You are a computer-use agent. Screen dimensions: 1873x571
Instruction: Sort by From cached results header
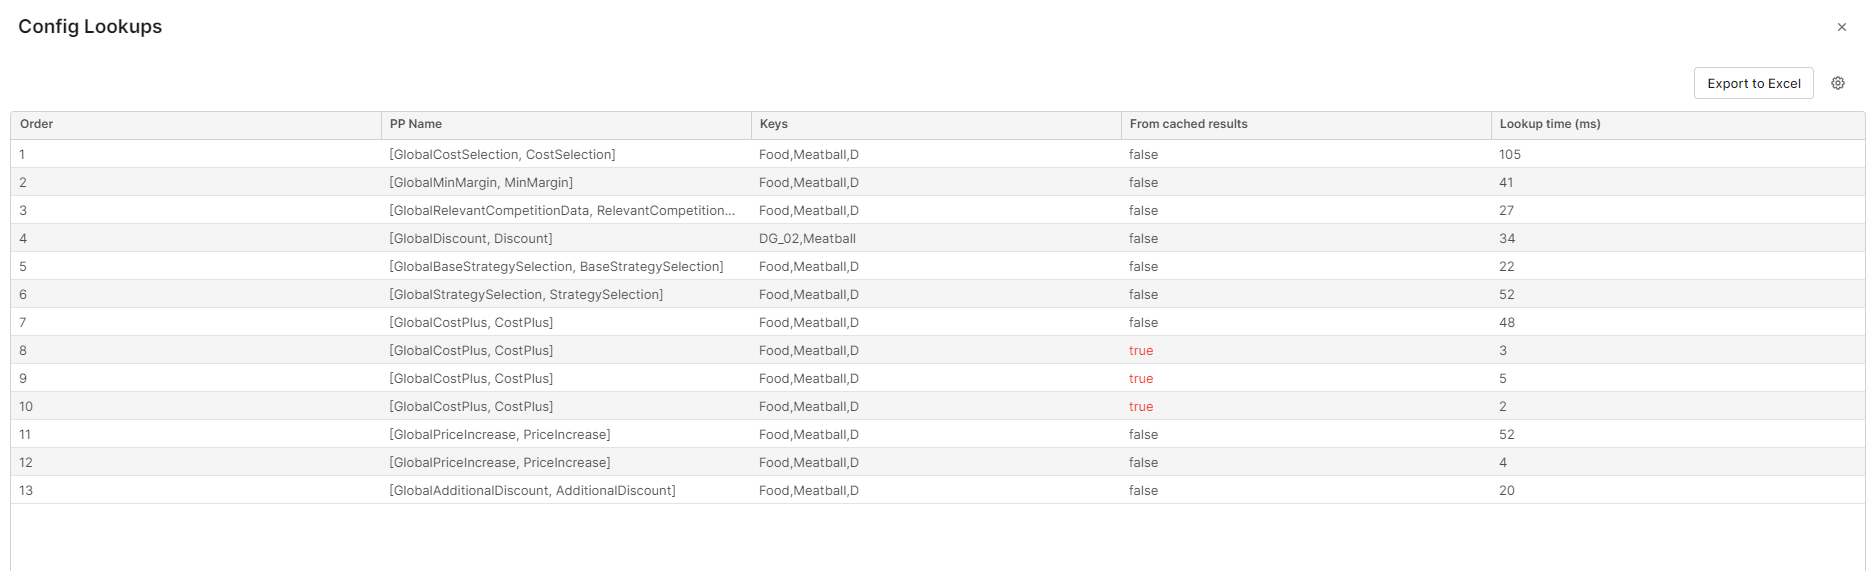pyautogui.click(x=1189, y=124)
